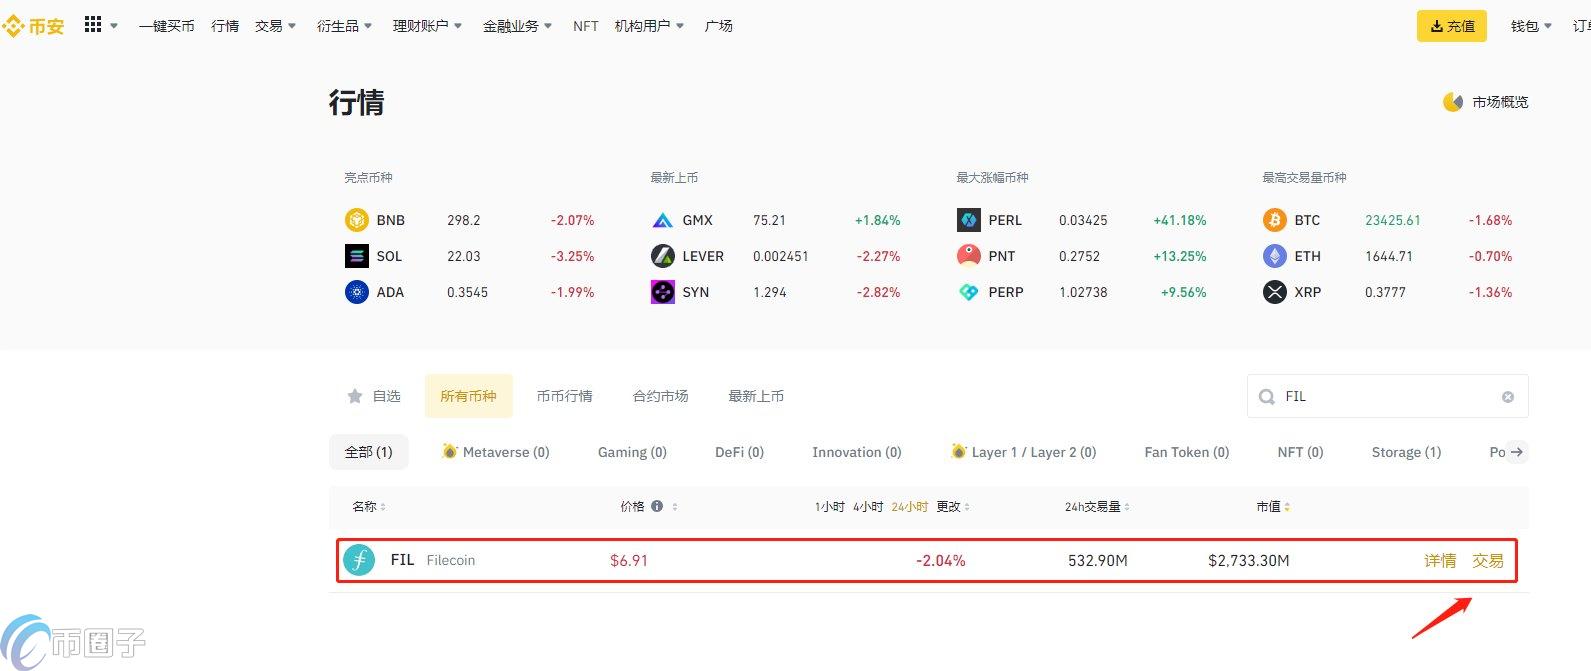1591x671 pixels.
Task: Sort the table by 24h交易量 column
Action: pyautogui.click(x=1097, y=507)
